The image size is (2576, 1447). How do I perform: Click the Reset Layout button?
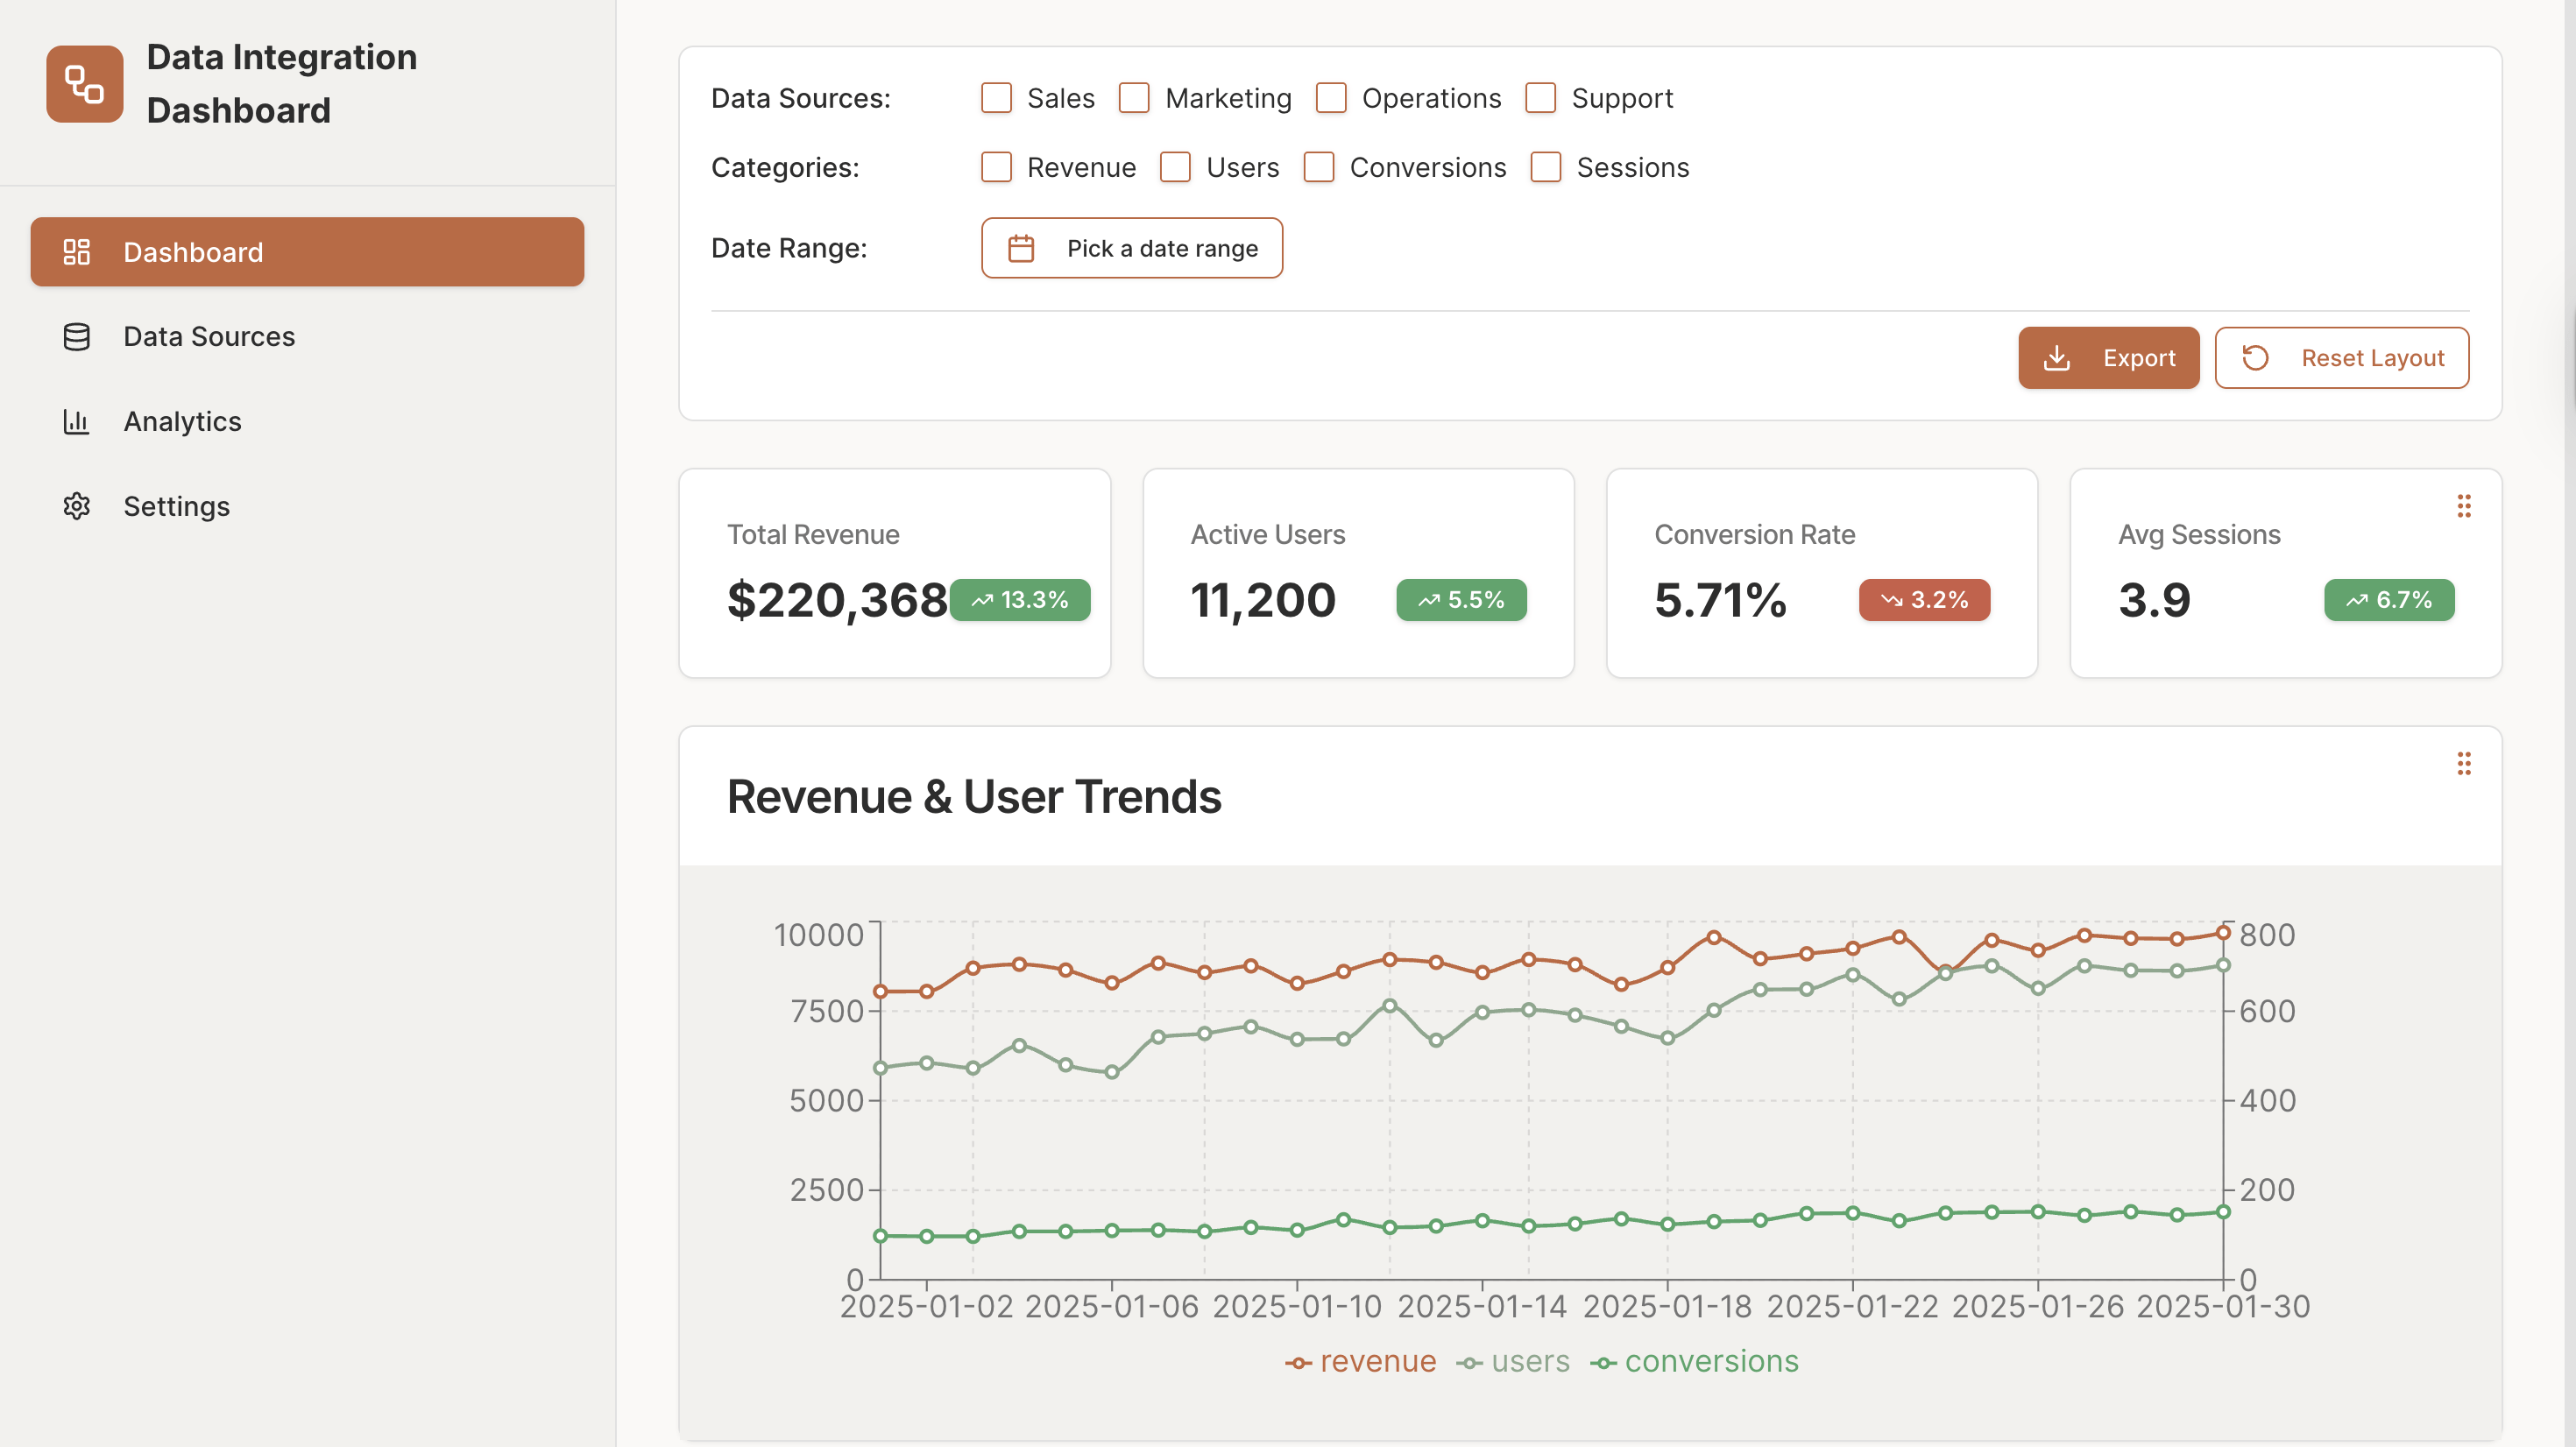click(2342, 357)
